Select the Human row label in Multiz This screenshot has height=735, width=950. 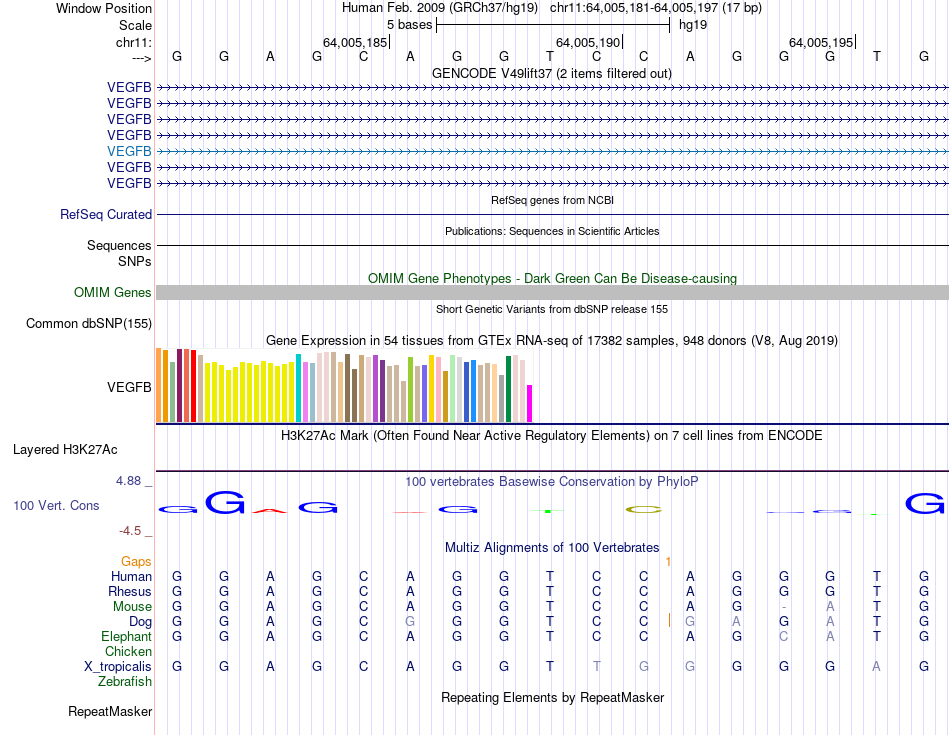click(131, 576)
